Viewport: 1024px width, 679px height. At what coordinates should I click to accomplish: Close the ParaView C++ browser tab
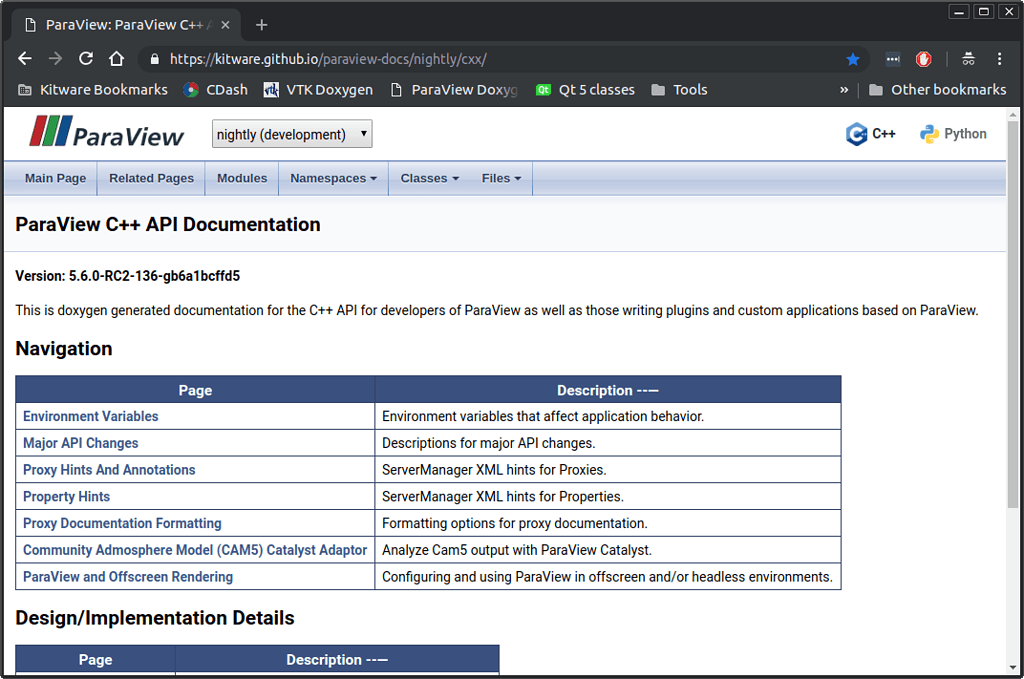click(x=225, y=25)
